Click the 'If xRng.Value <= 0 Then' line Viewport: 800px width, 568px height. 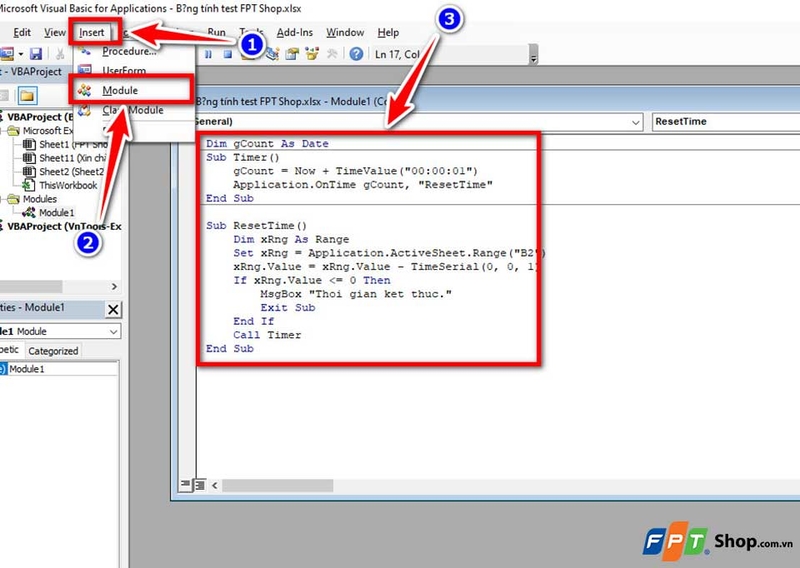[312, 281]
